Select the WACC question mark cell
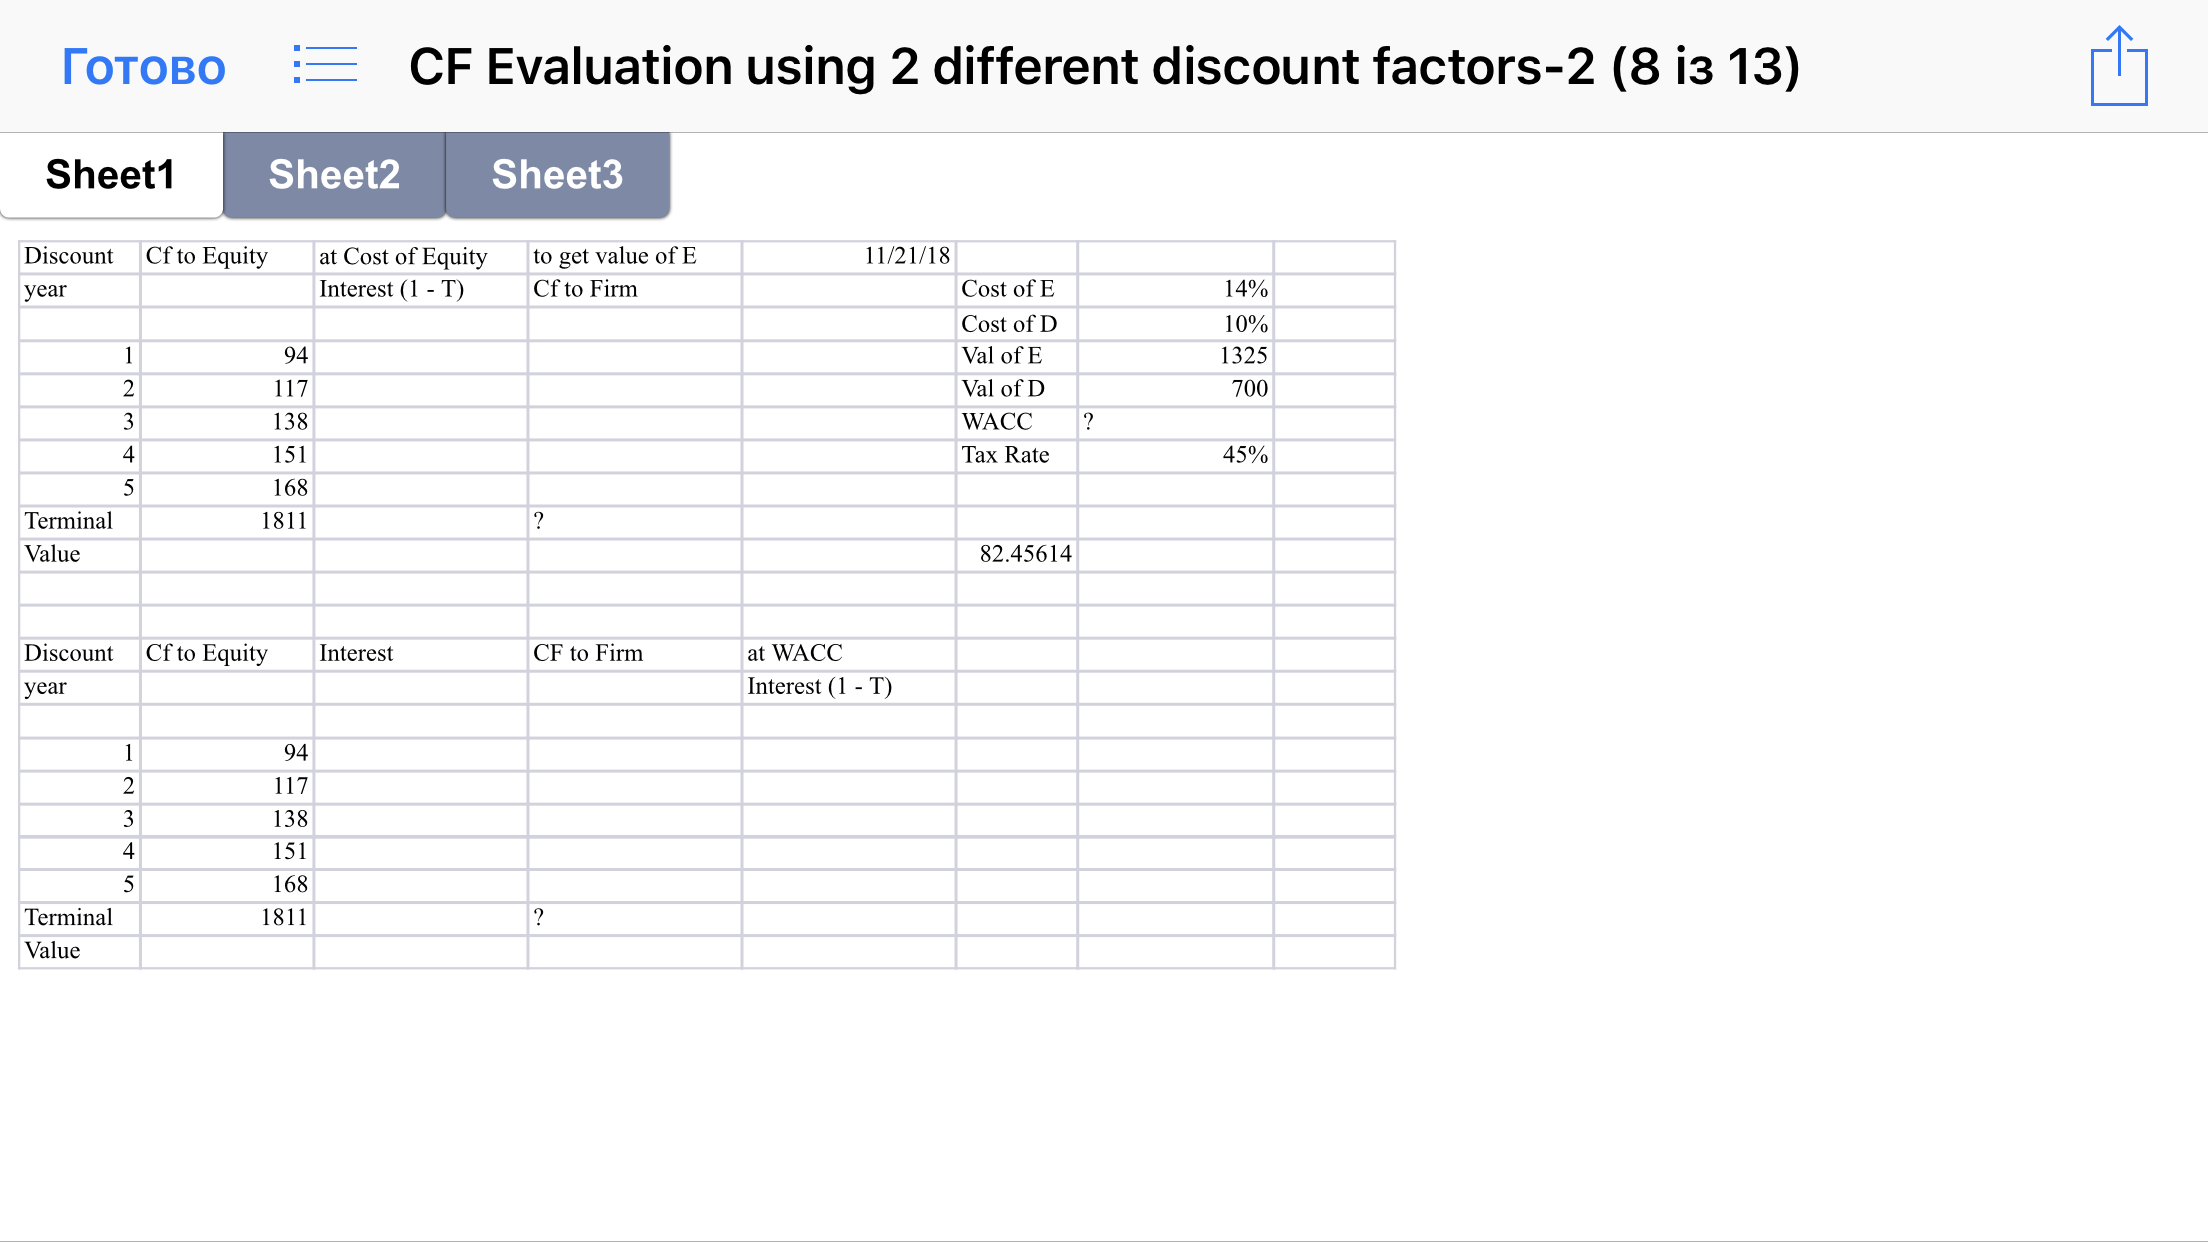 [x=1175, y=423]
